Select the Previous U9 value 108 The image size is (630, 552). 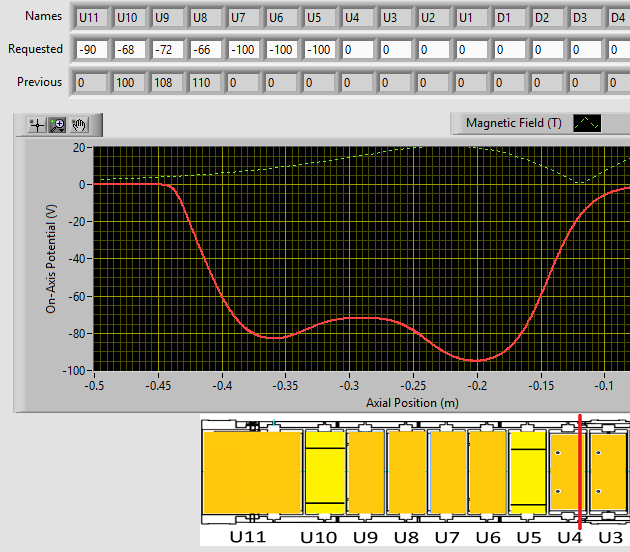coord(166,82)
